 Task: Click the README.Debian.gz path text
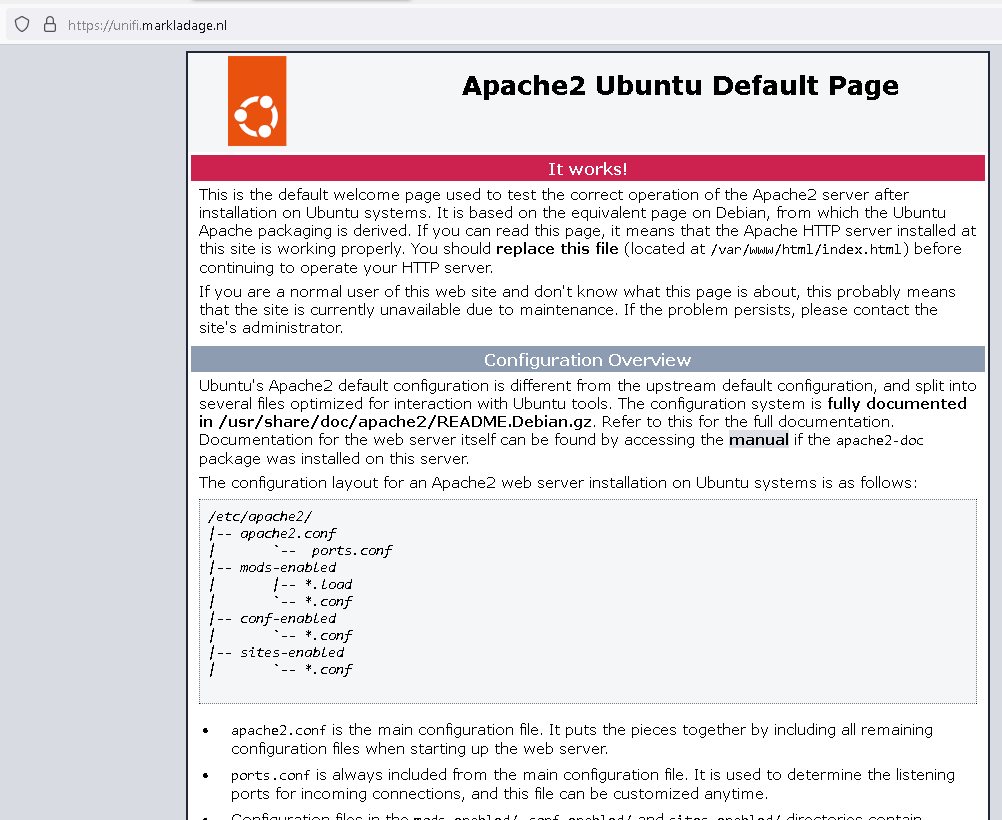[x=405, y=422]
